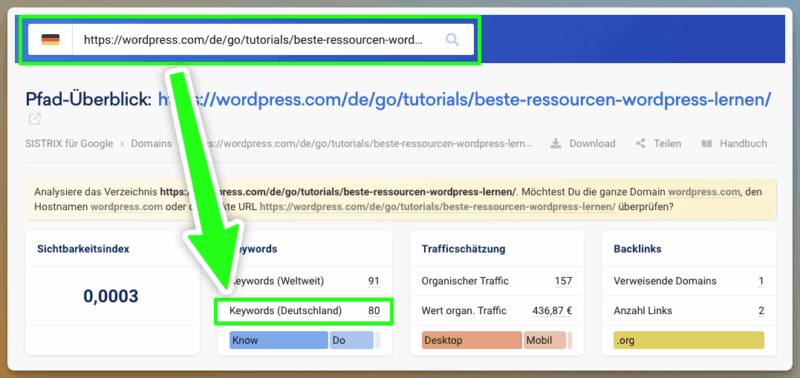Click the Mobil traffic bar segment
800x378 pixels.
[545, 340]
